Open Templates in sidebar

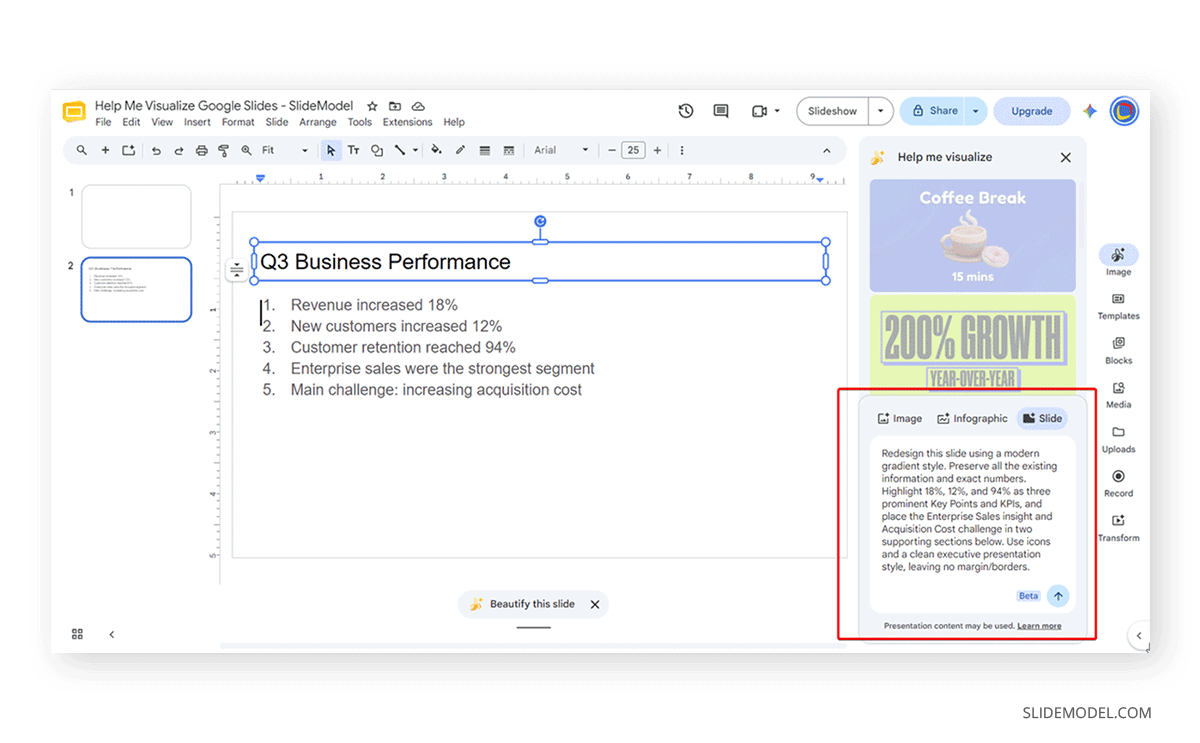tap(1118, 306)
